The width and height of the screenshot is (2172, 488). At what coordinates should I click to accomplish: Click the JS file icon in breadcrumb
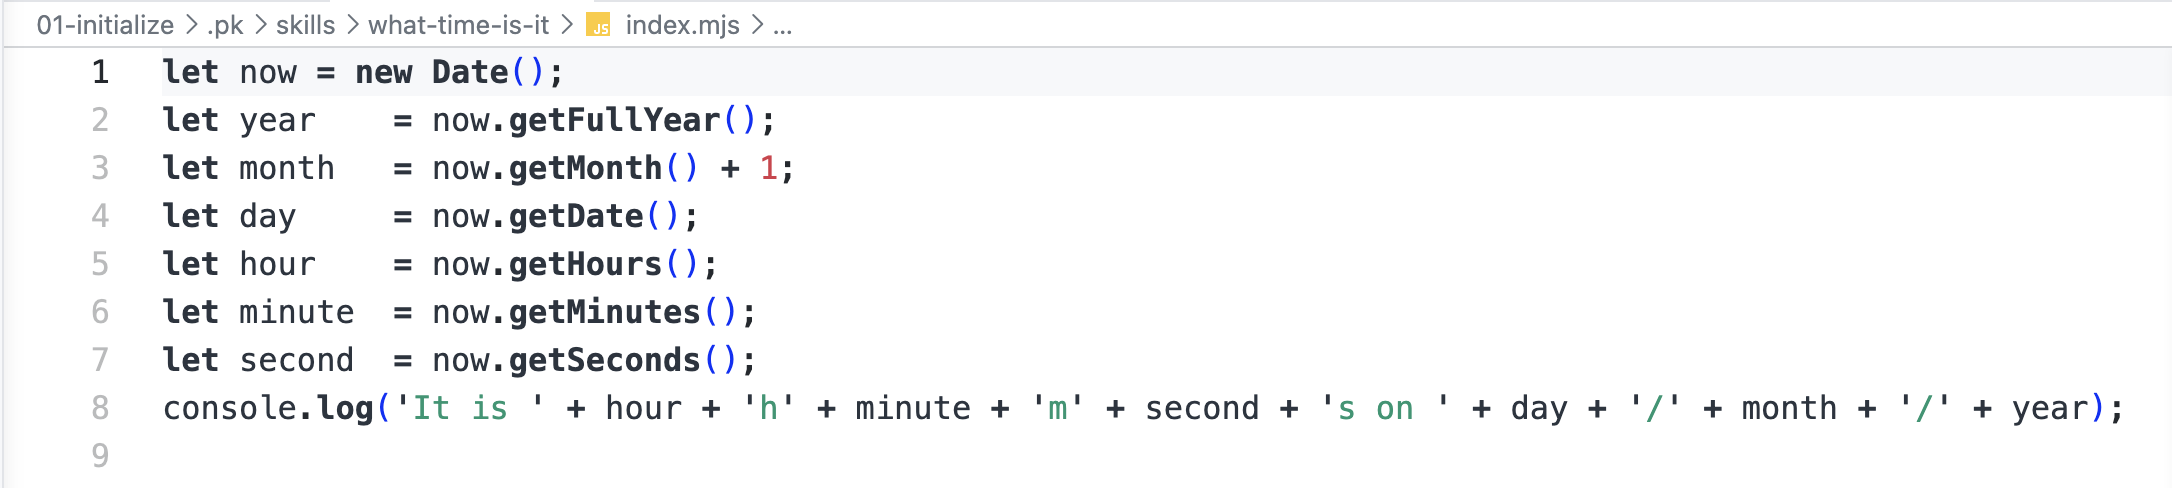598,25
